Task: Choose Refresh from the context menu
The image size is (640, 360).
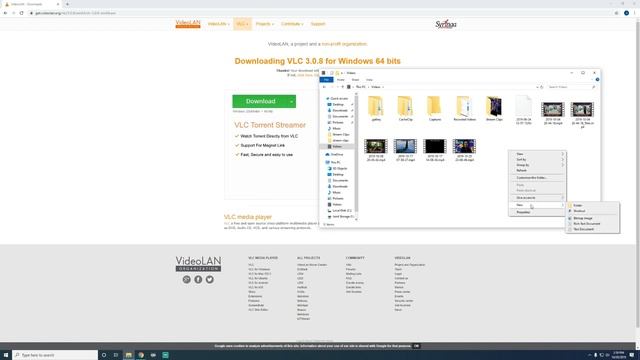Action: [x=537, y=170]
